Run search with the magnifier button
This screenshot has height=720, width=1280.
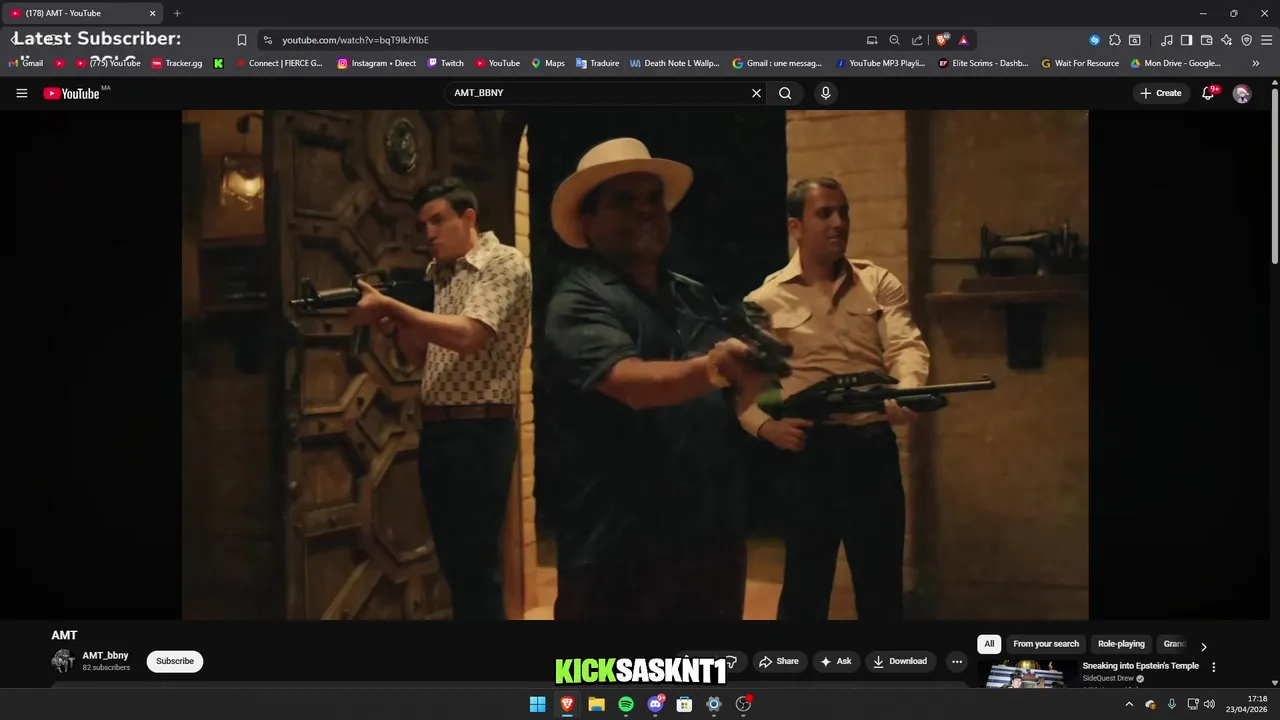(785, 93)
